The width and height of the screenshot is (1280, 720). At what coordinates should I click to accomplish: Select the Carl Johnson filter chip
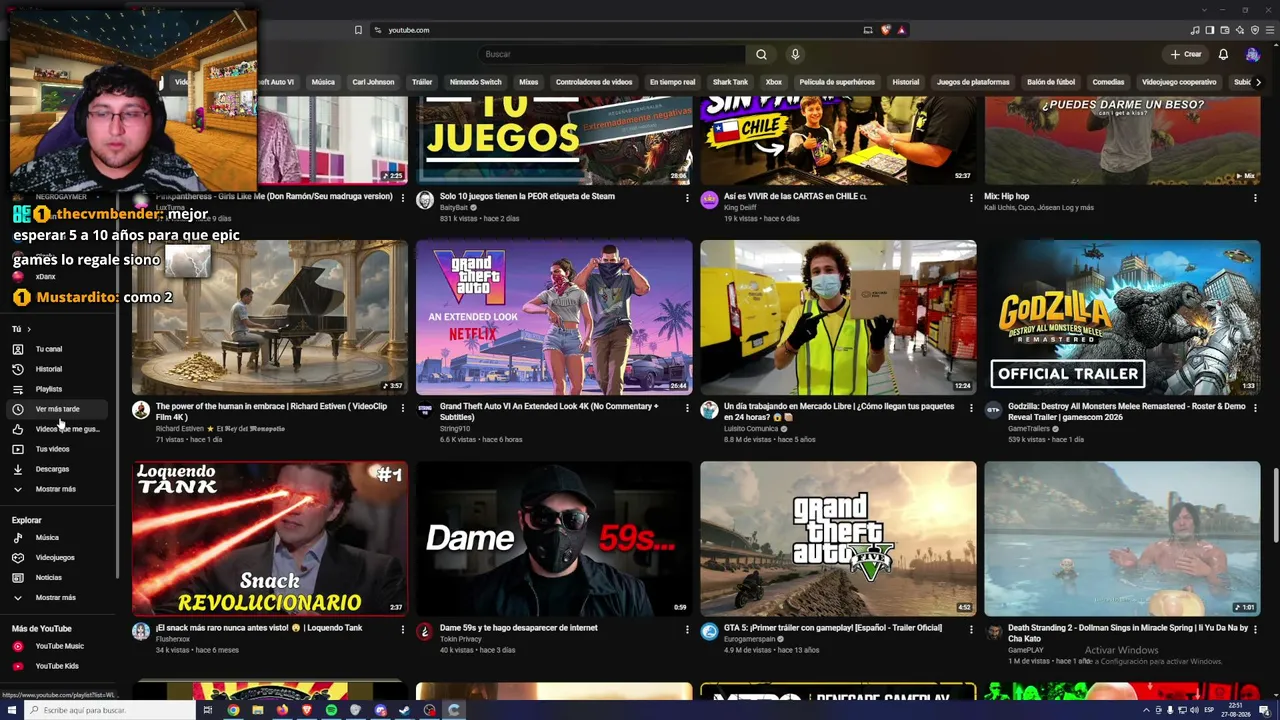coord(373,82)
